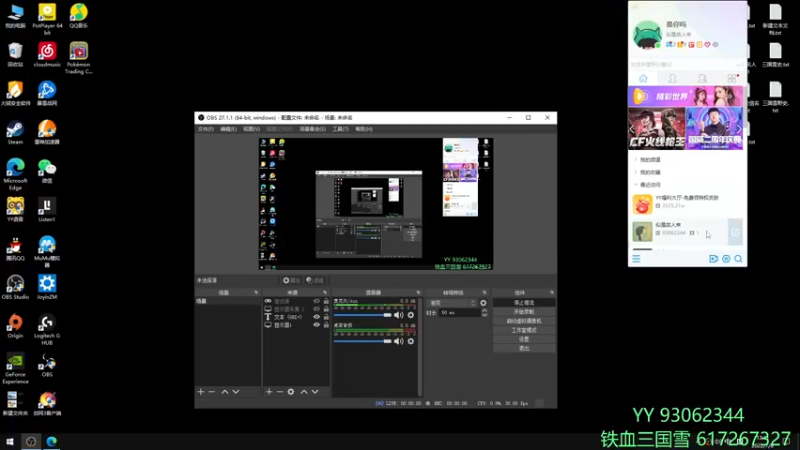The height and width of the screenshot is (450, 800).
Task: Open 设置 from OBS Controls panel
Action: (524, 339)
